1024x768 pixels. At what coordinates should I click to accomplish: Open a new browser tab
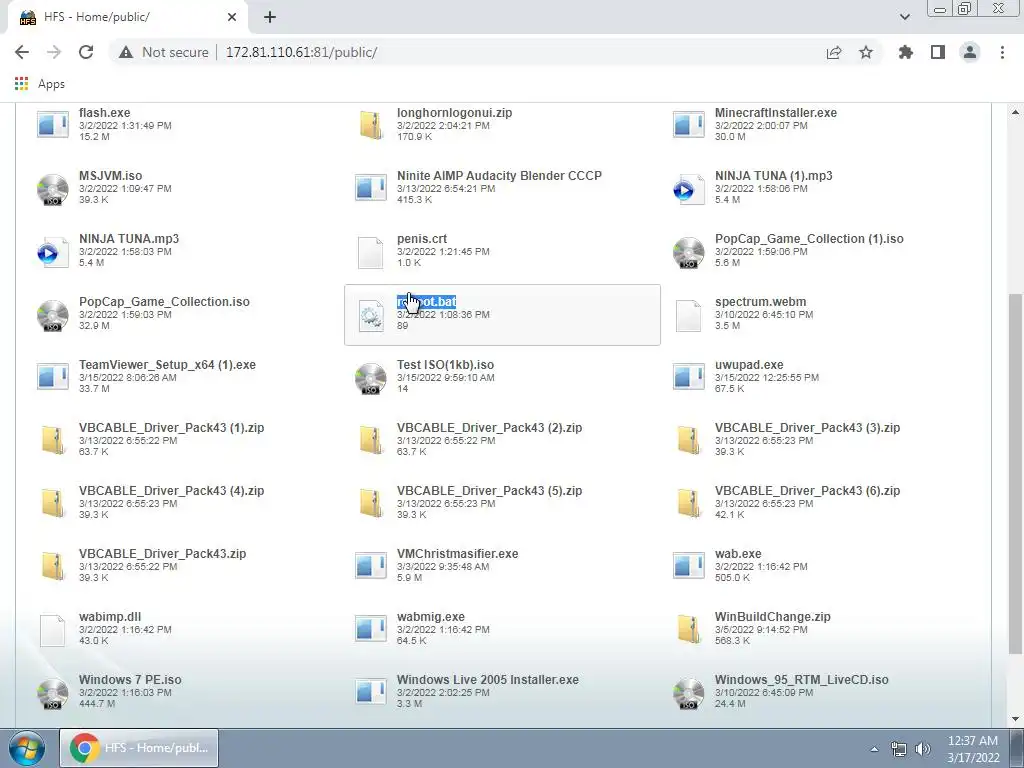270,17
